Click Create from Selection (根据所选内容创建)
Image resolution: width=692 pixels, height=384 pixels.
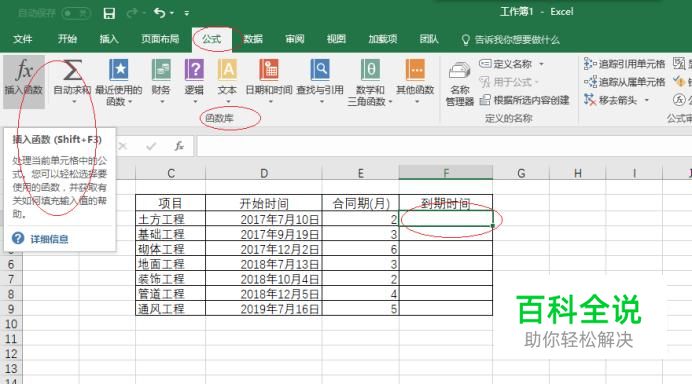[525, 100]
